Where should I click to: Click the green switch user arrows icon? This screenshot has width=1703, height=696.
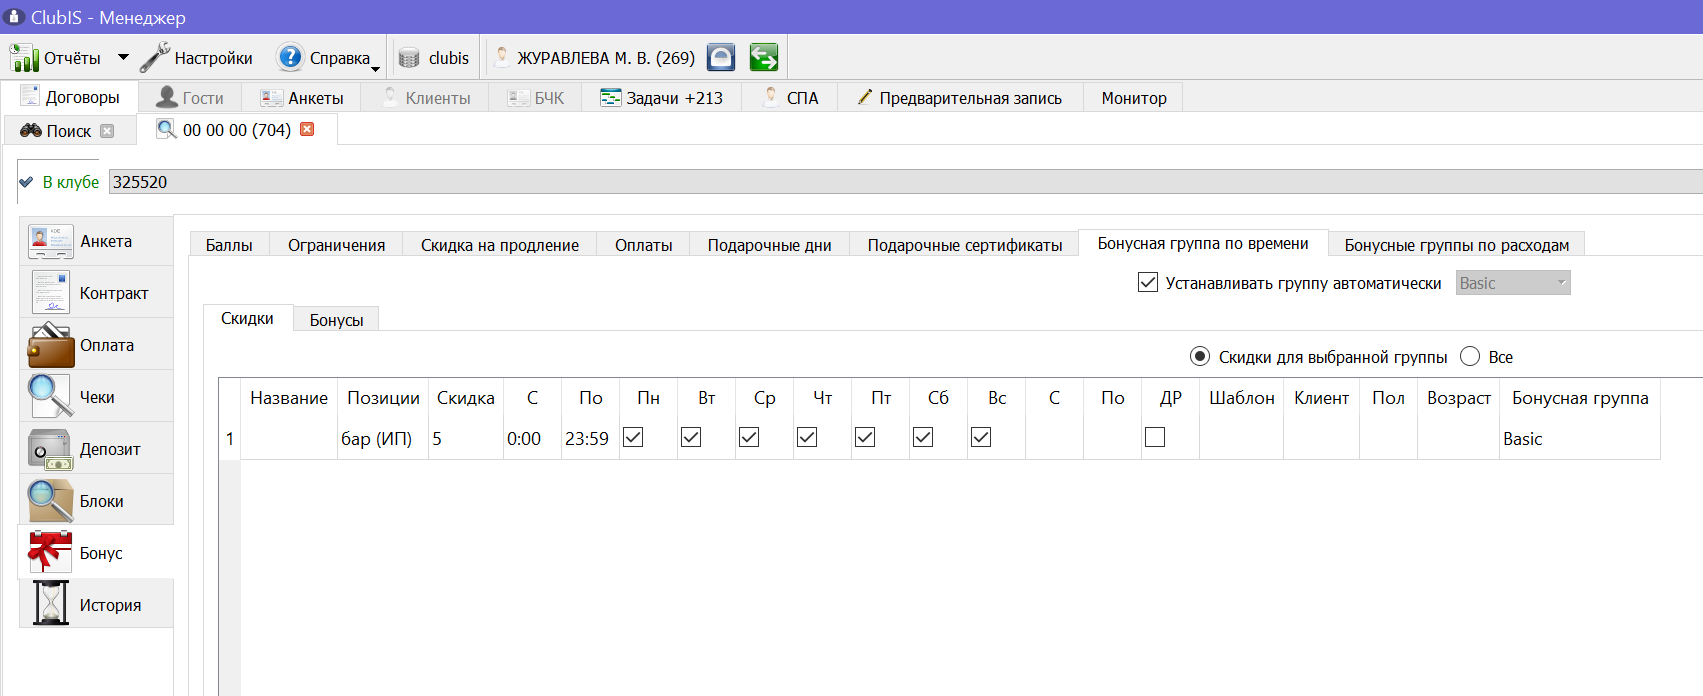(x=764, y=57)
